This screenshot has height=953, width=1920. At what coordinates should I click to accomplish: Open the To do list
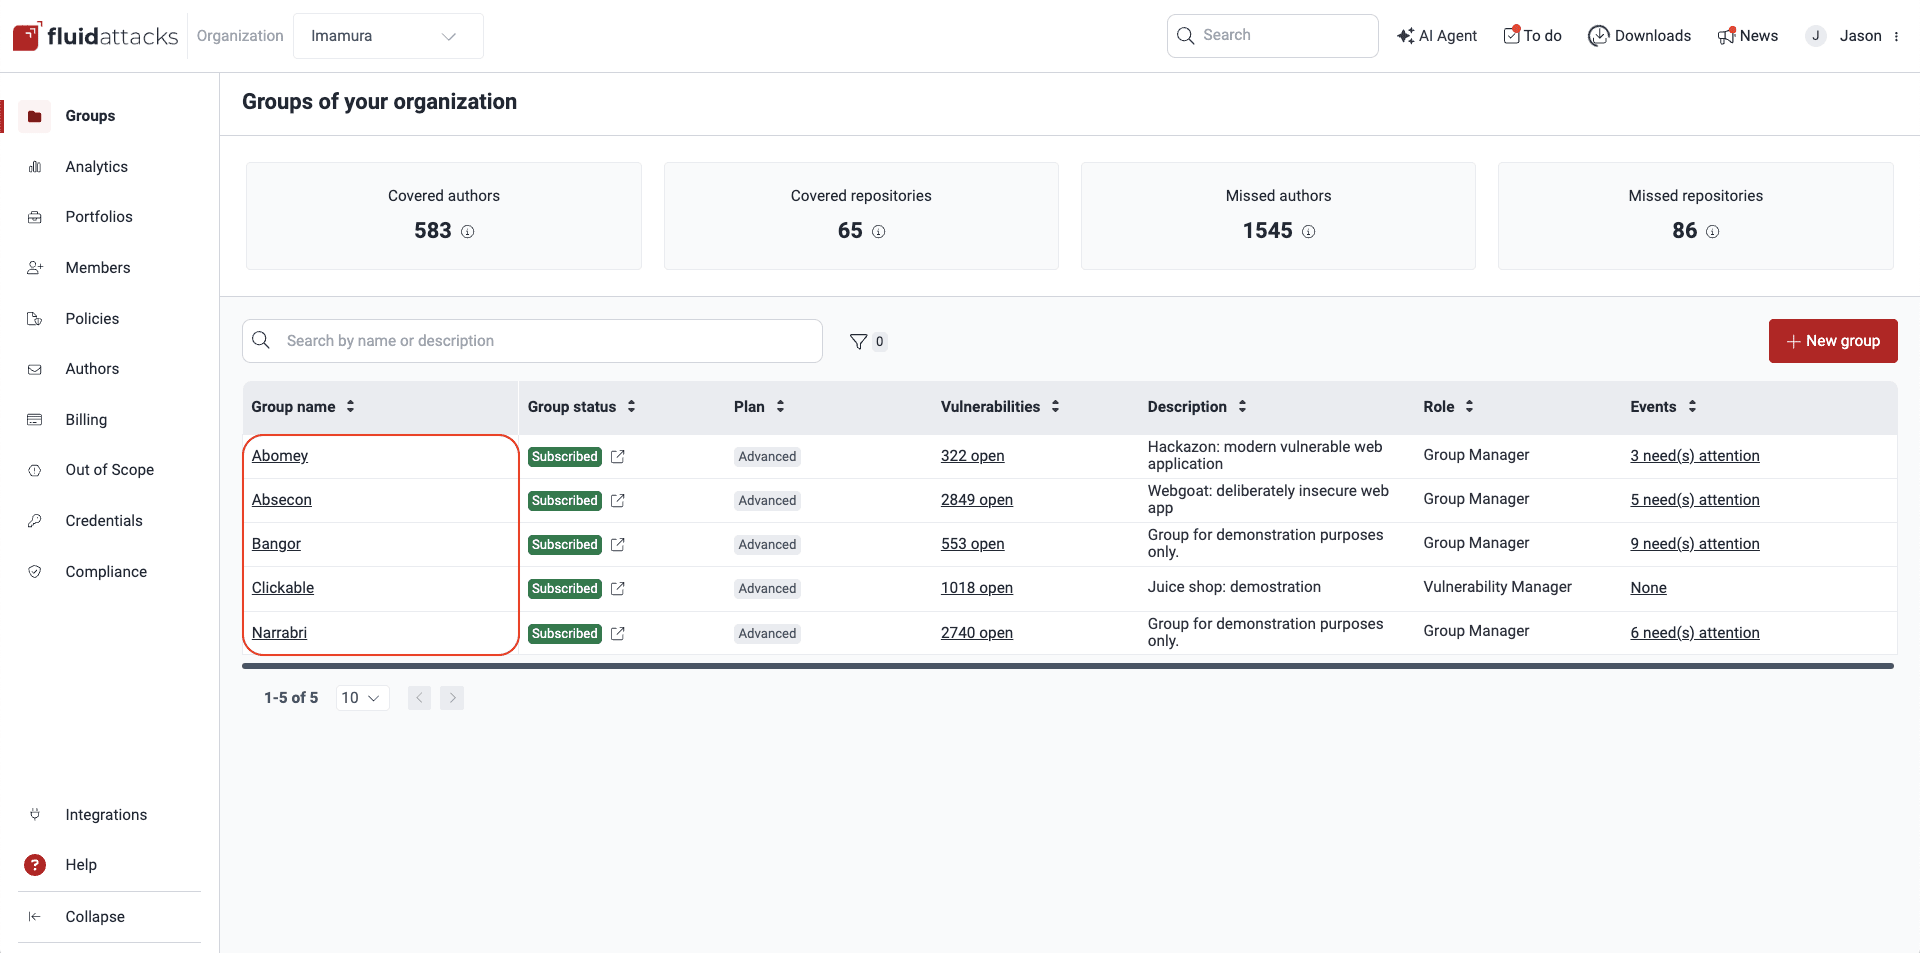[x=1532, y=36]
